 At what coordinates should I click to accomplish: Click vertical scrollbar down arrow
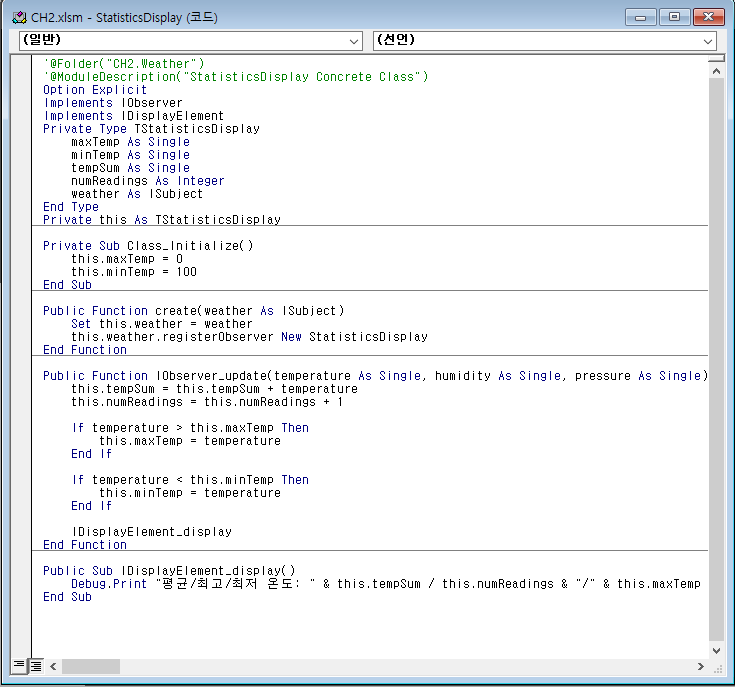(x=716, y=650)
